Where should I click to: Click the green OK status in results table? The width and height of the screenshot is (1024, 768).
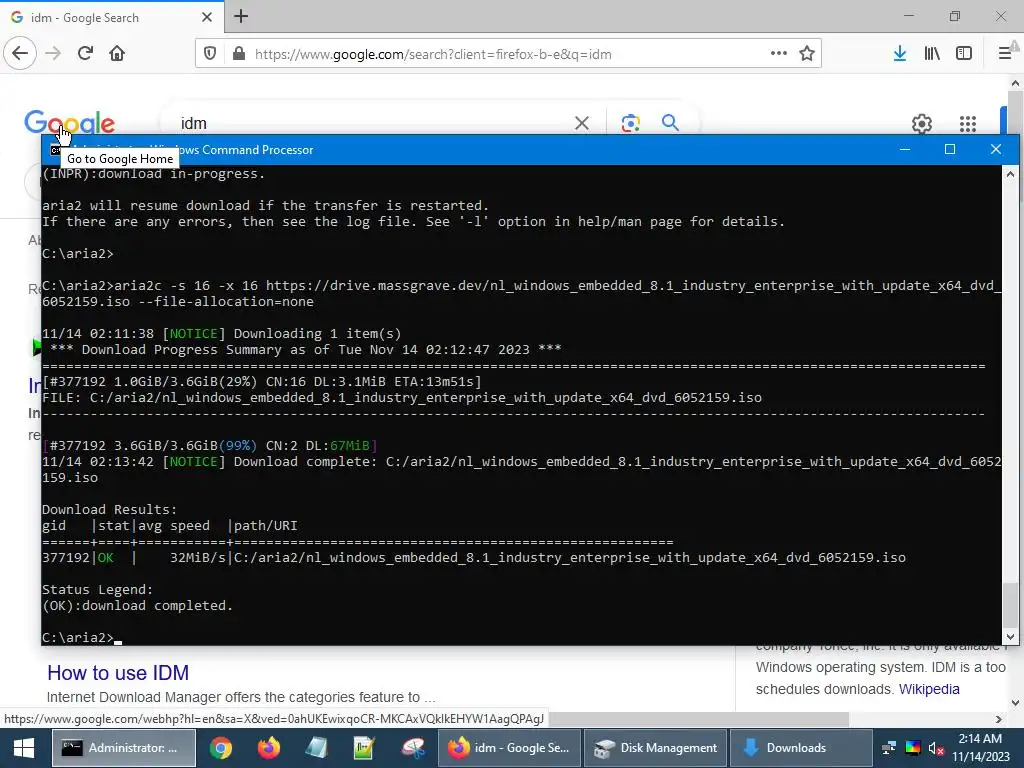[x=106, y=558]
